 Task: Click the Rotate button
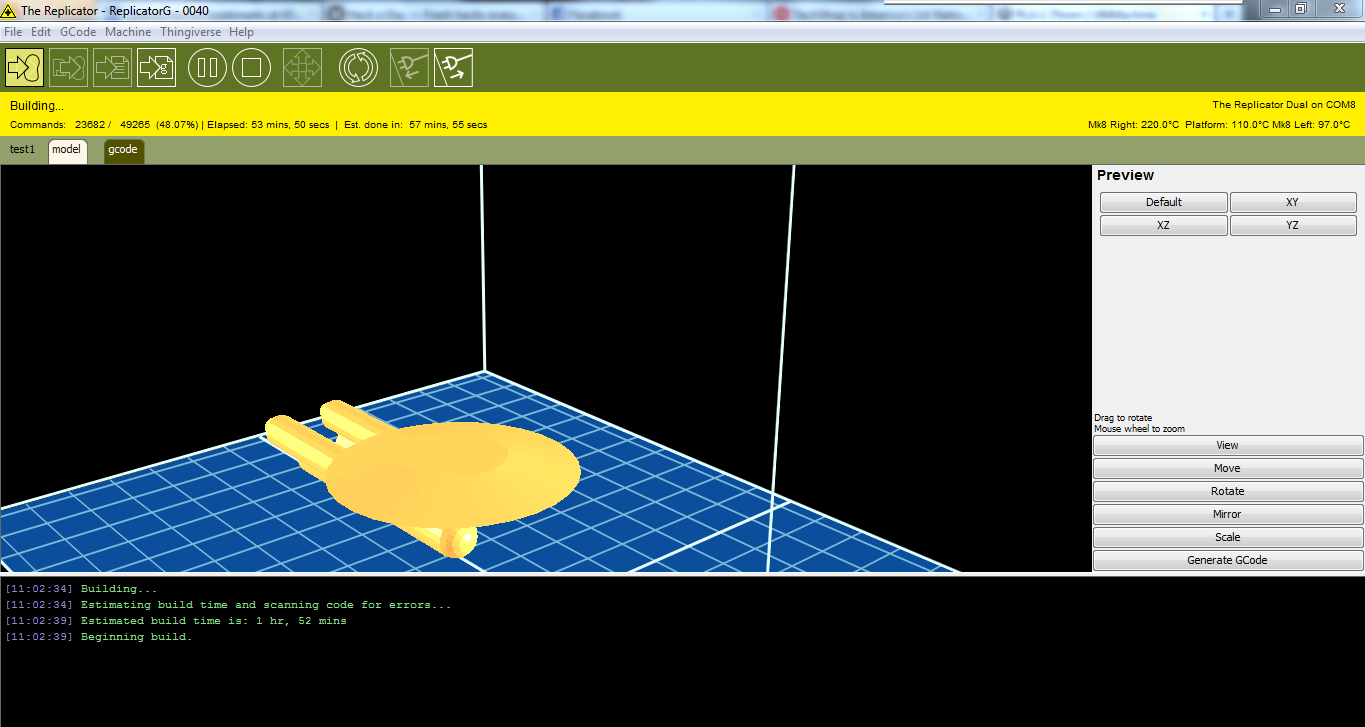click(1228, 492)
